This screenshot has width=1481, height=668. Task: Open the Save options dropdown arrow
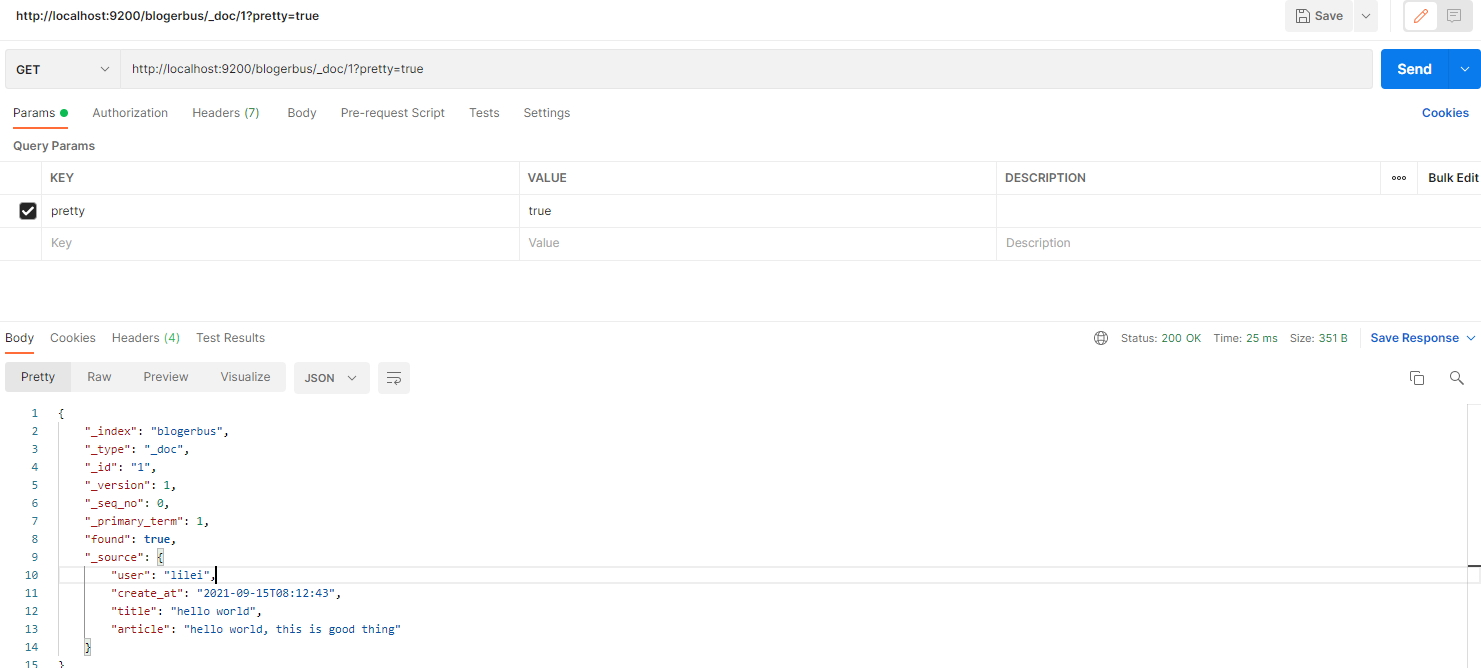[x=1366, y=16]
